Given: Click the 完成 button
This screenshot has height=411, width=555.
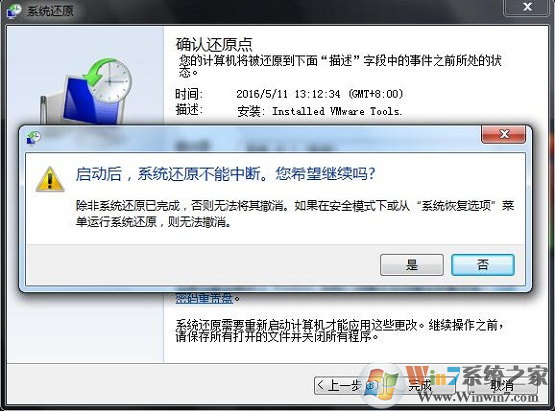Looking at the screenshot, I should [420, 386].
